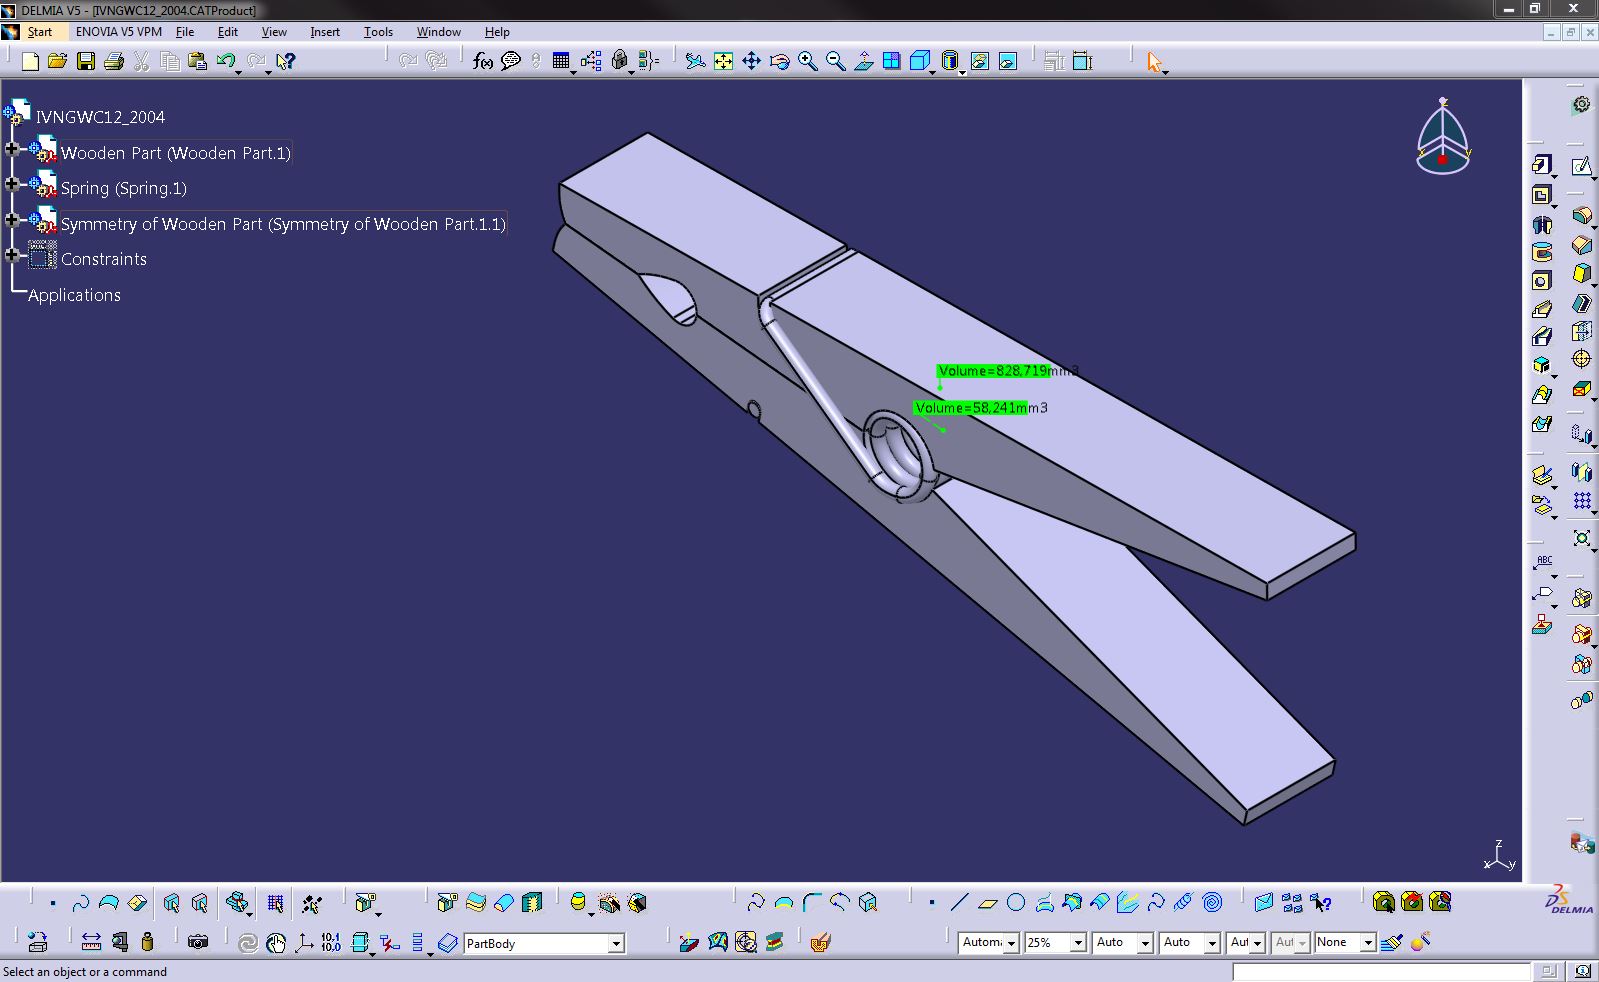Click the spring coil in the model
Screen dimensions: 1599x982
[x=899, y=455]
